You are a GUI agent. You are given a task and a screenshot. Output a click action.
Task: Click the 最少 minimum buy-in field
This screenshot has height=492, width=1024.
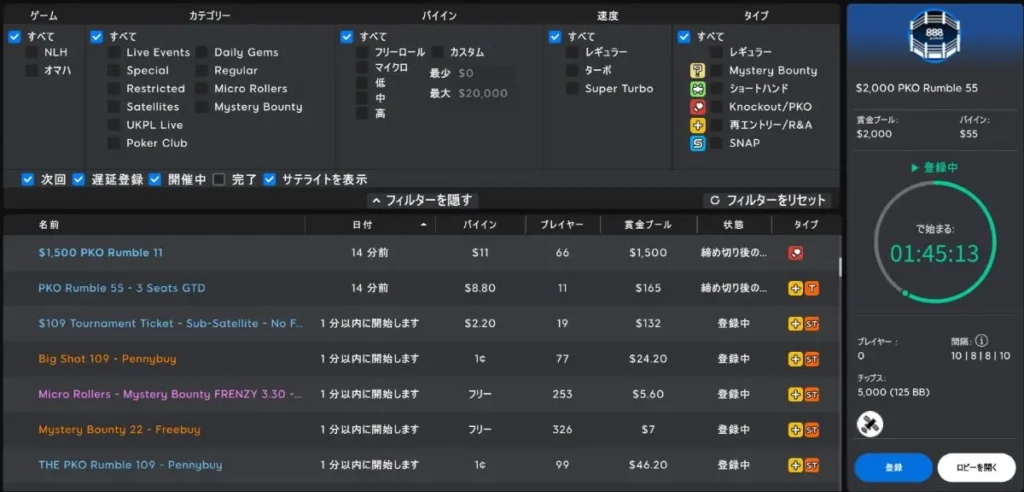484,73
